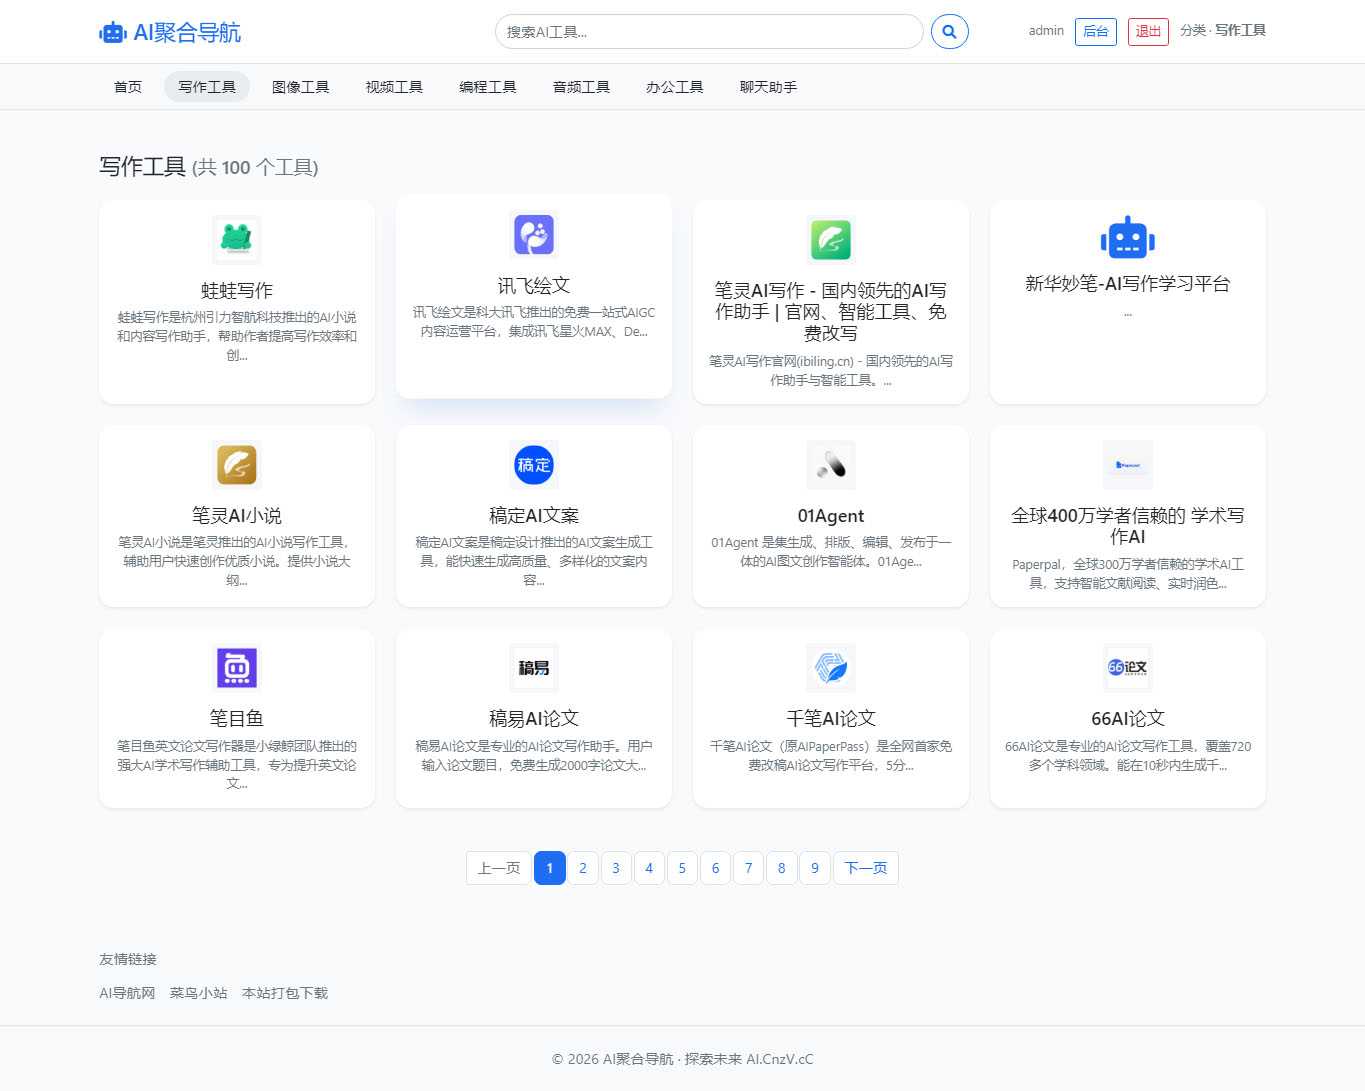The height and width of the screenshot is (1091, 1365).
Task: Click the search magnifier icon
Action: [948, 31]
